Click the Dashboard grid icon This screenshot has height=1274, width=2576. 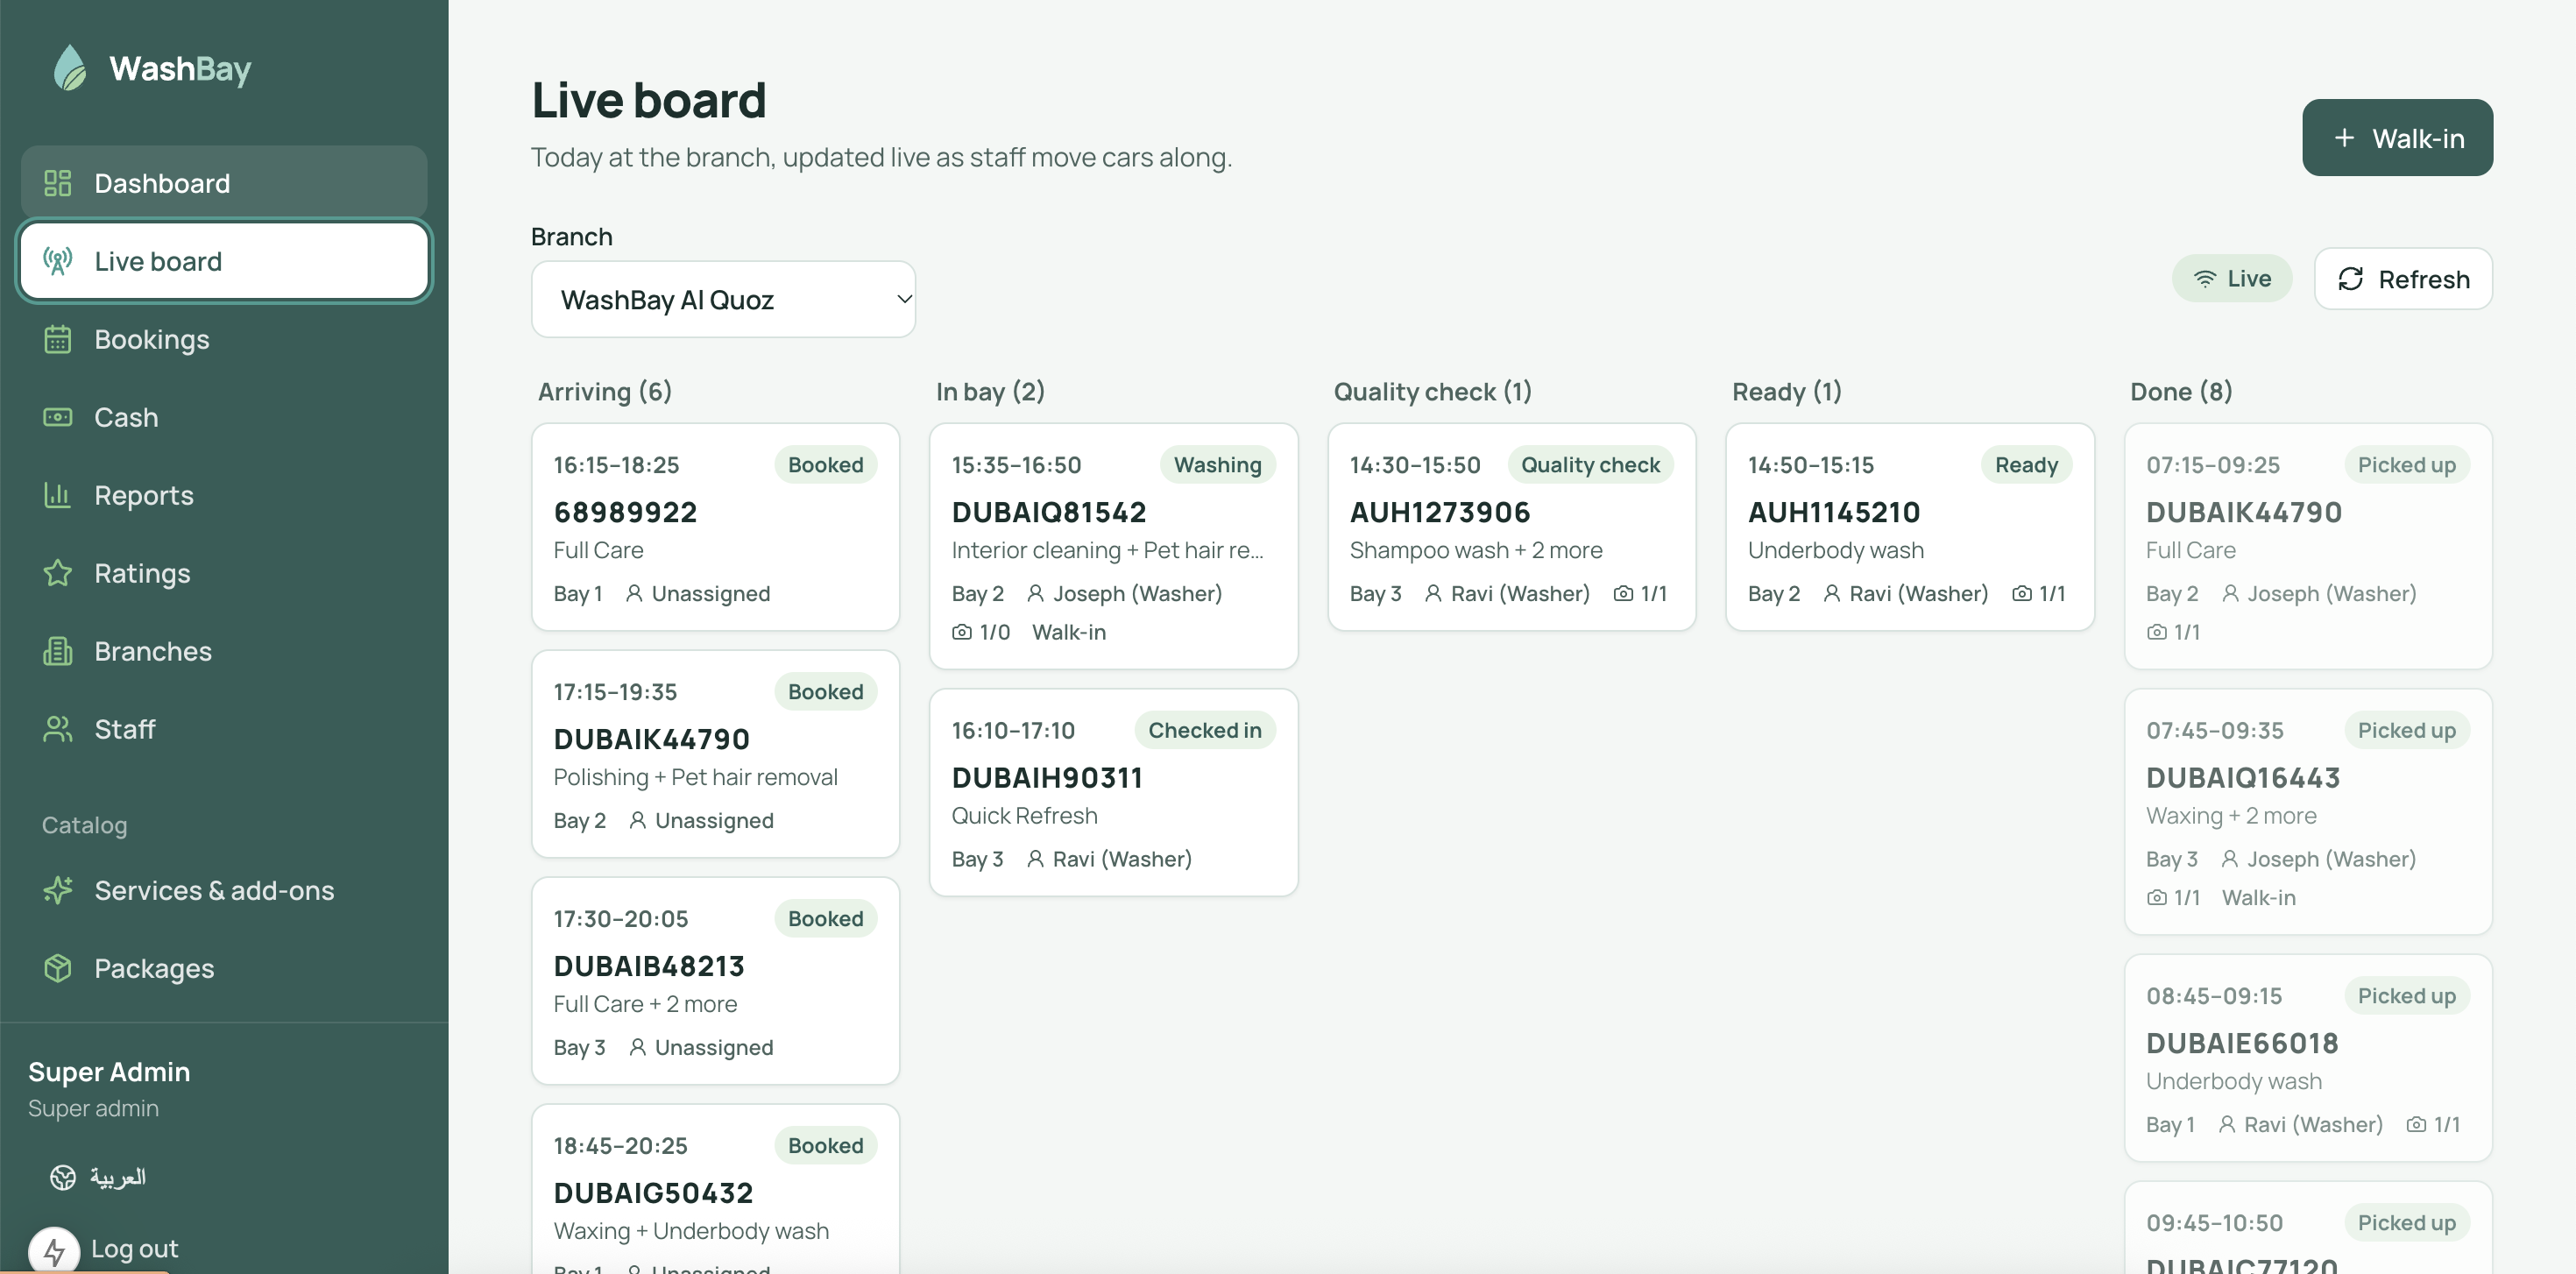(58, 183)
